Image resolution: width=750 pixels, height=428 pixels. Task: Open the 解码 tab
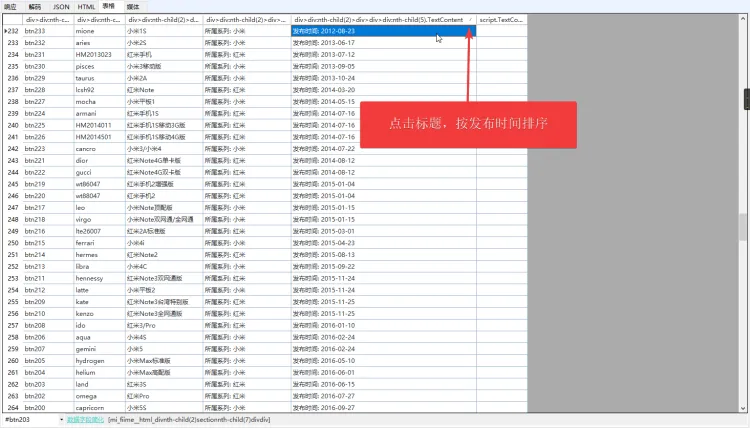[35, 7]
